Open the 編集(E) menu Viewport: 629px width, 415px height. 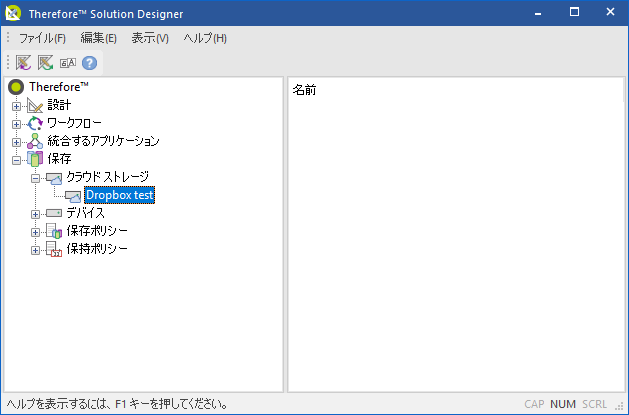point(99,38)
